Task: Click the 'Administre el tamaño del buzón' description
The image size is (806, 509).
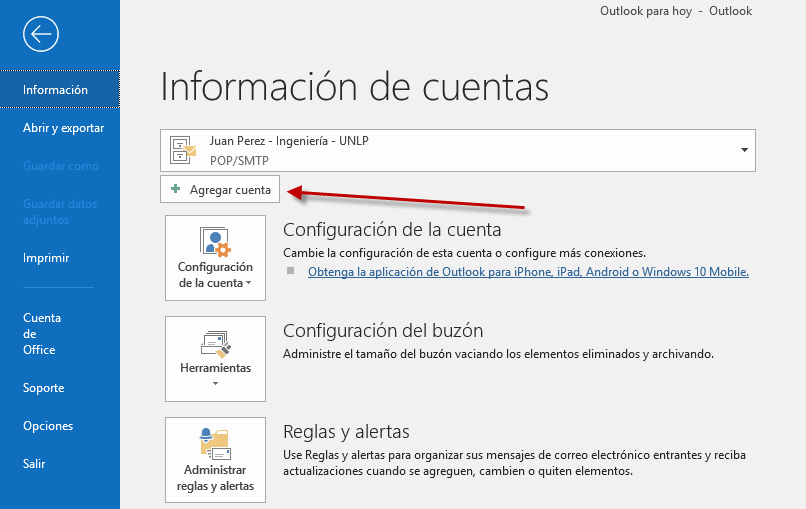Action: [498, 354]
